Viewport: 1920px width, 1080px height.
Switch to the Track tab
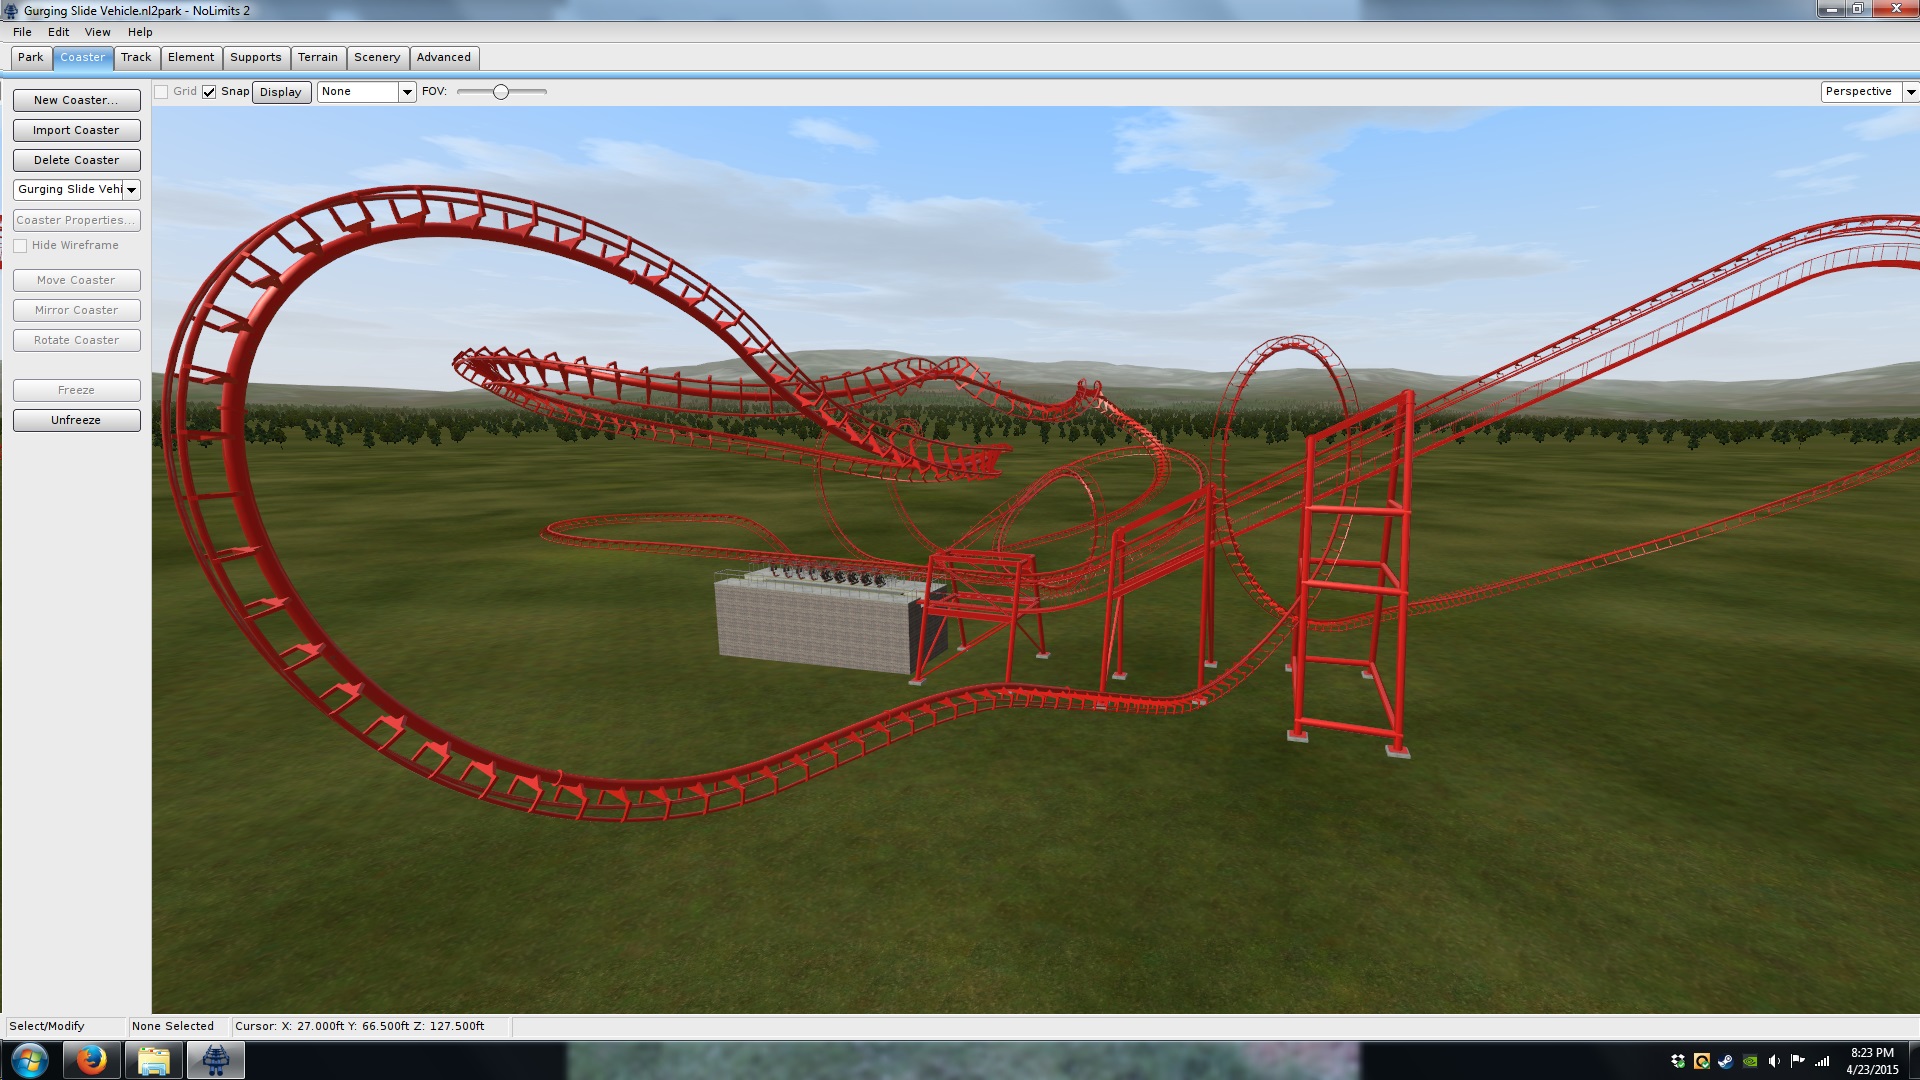[x=136, y=58]
